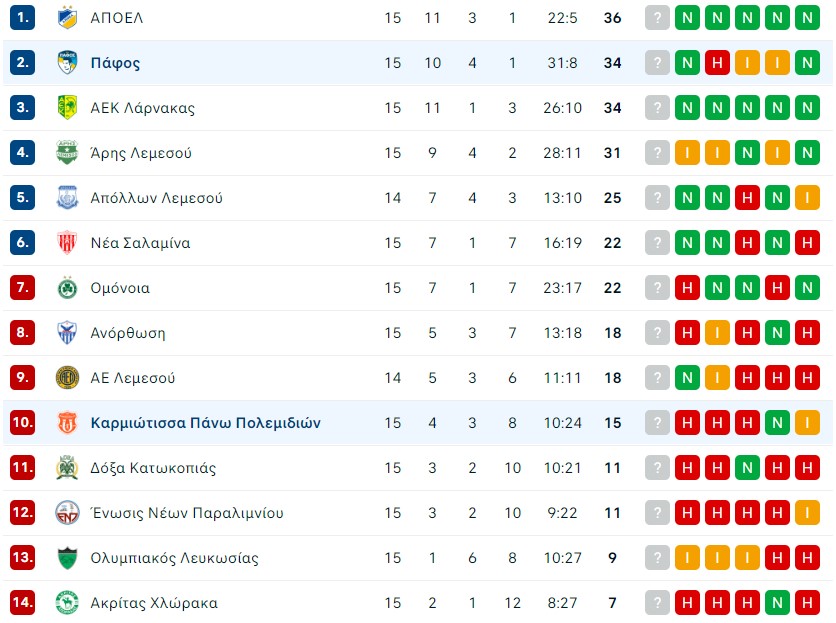Open the Νέα Σαλαμίνα team page
The width and height of the screenshot is (836, 623).
(140, 243)
